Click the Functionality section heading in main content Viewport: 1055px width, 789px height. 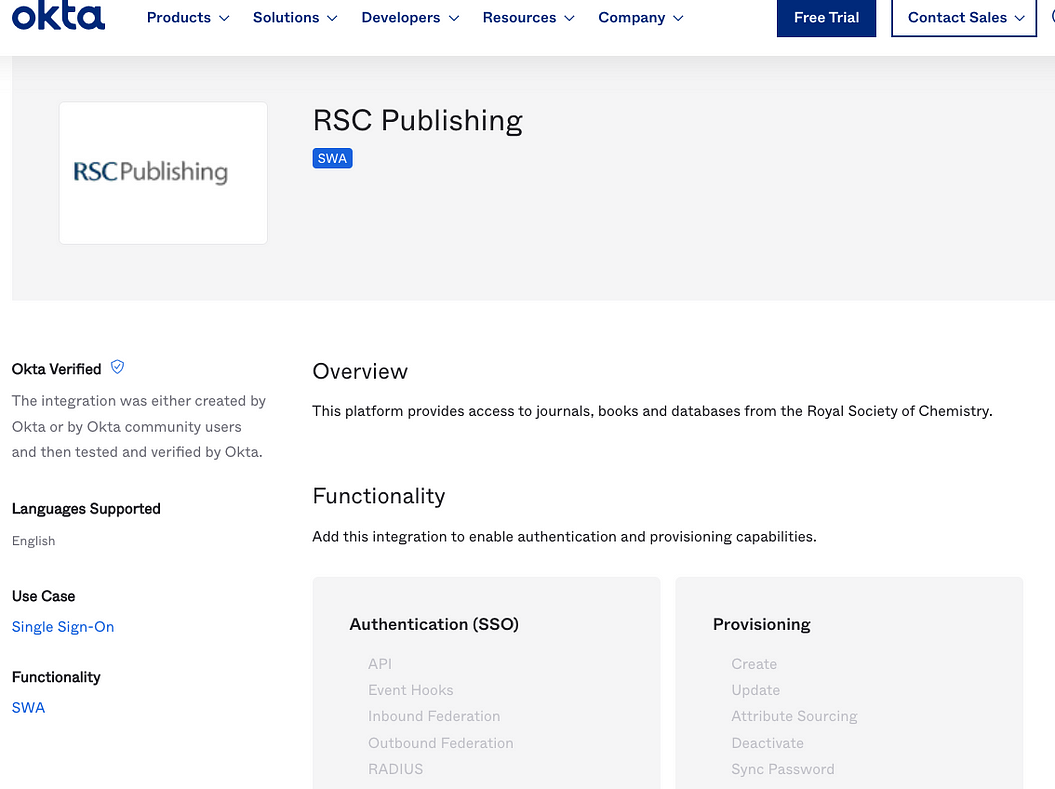[x=379, y=496]
